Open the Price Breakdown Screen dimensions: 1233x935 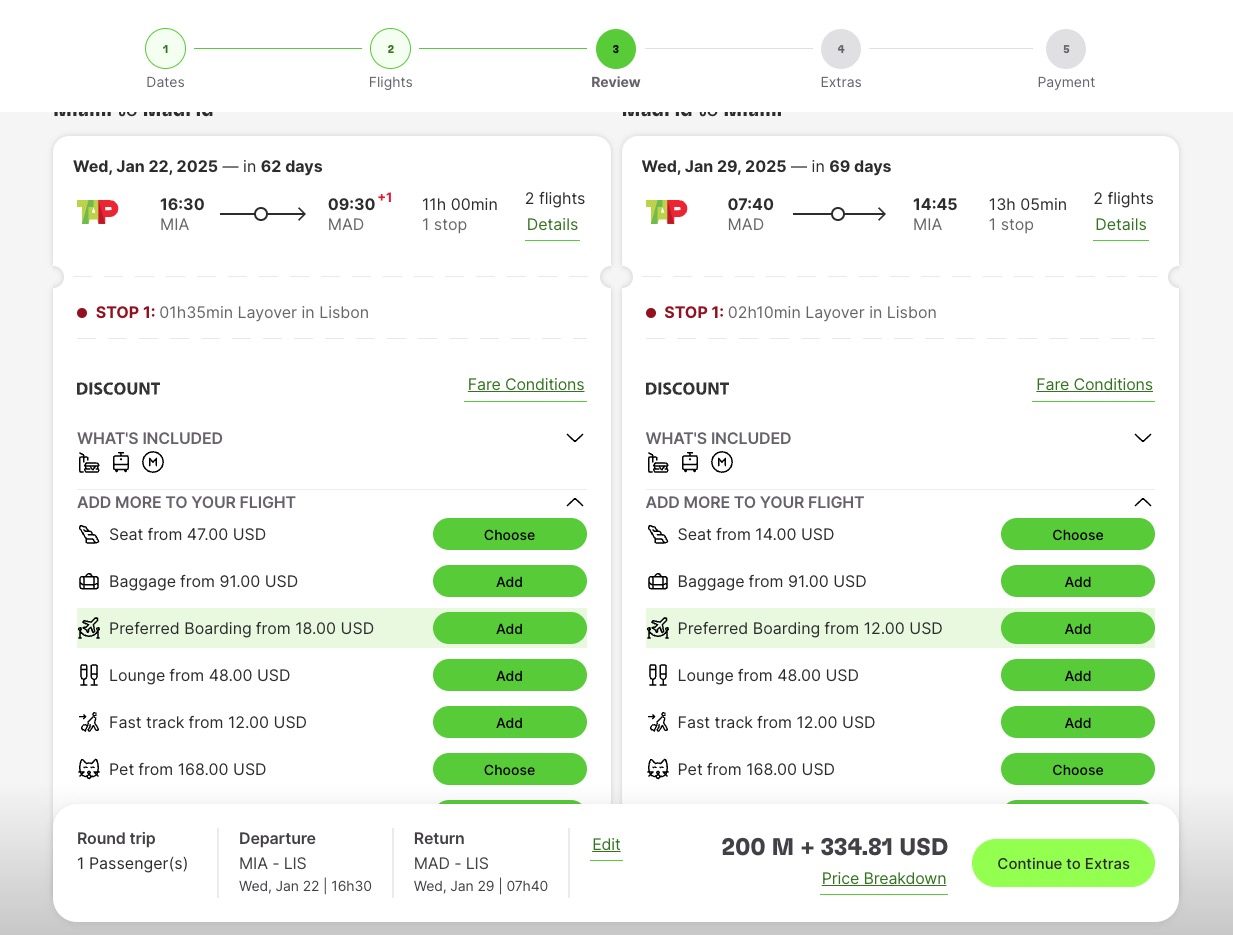(x=883, y=878)
